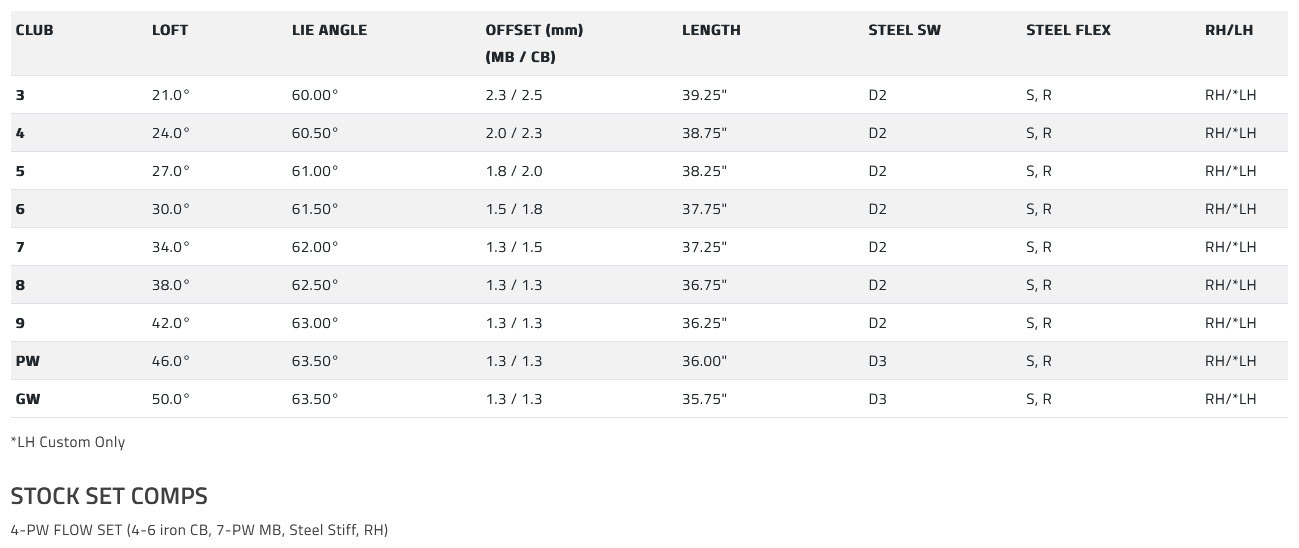Click the 50.0° loft value
This screenshot has width=1299, height=548.
[x=170, y=399]
